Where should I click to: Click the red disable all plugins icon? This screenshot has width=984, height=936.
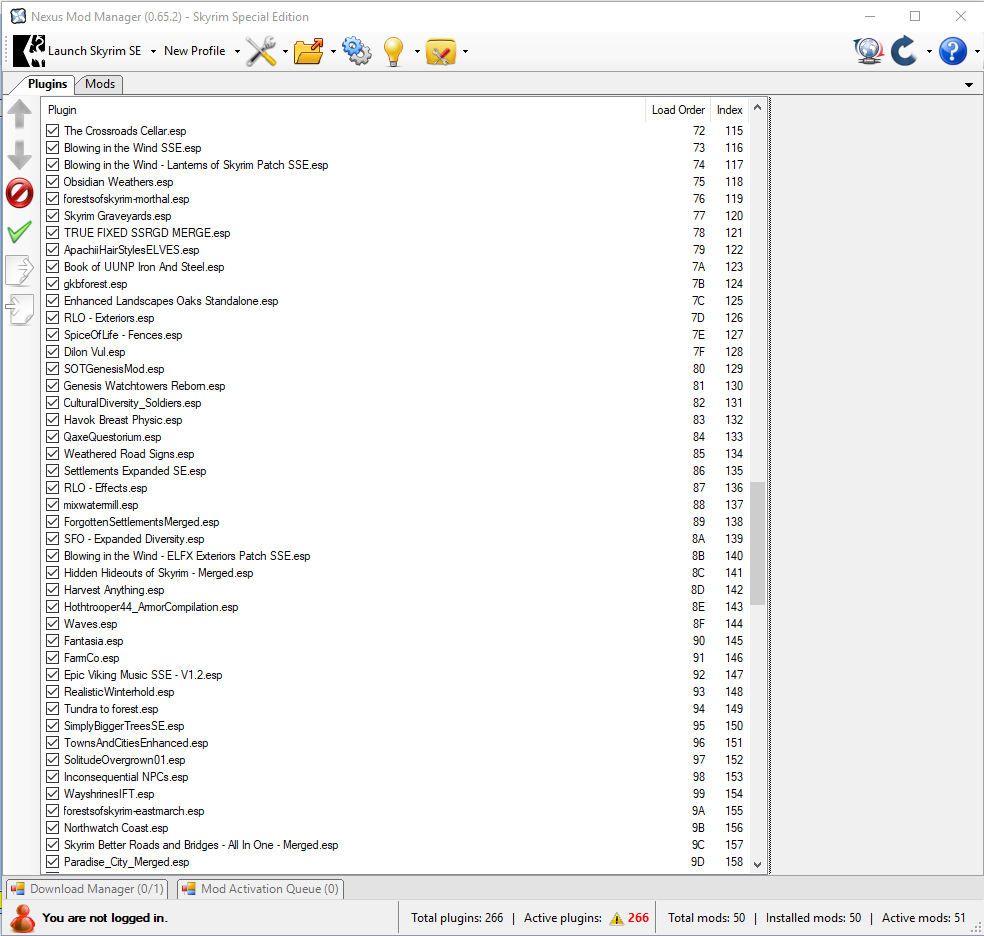tap(20, 193)
